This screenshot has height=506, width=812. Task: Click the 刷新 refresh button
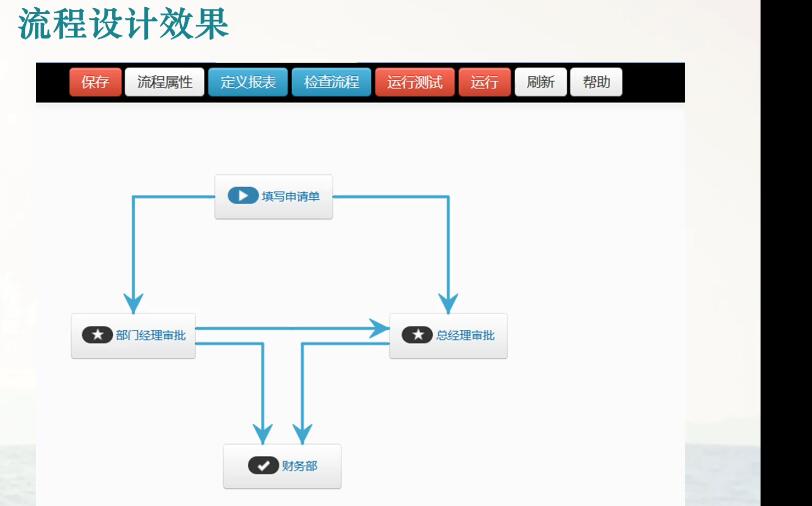(x=541, y=82)
